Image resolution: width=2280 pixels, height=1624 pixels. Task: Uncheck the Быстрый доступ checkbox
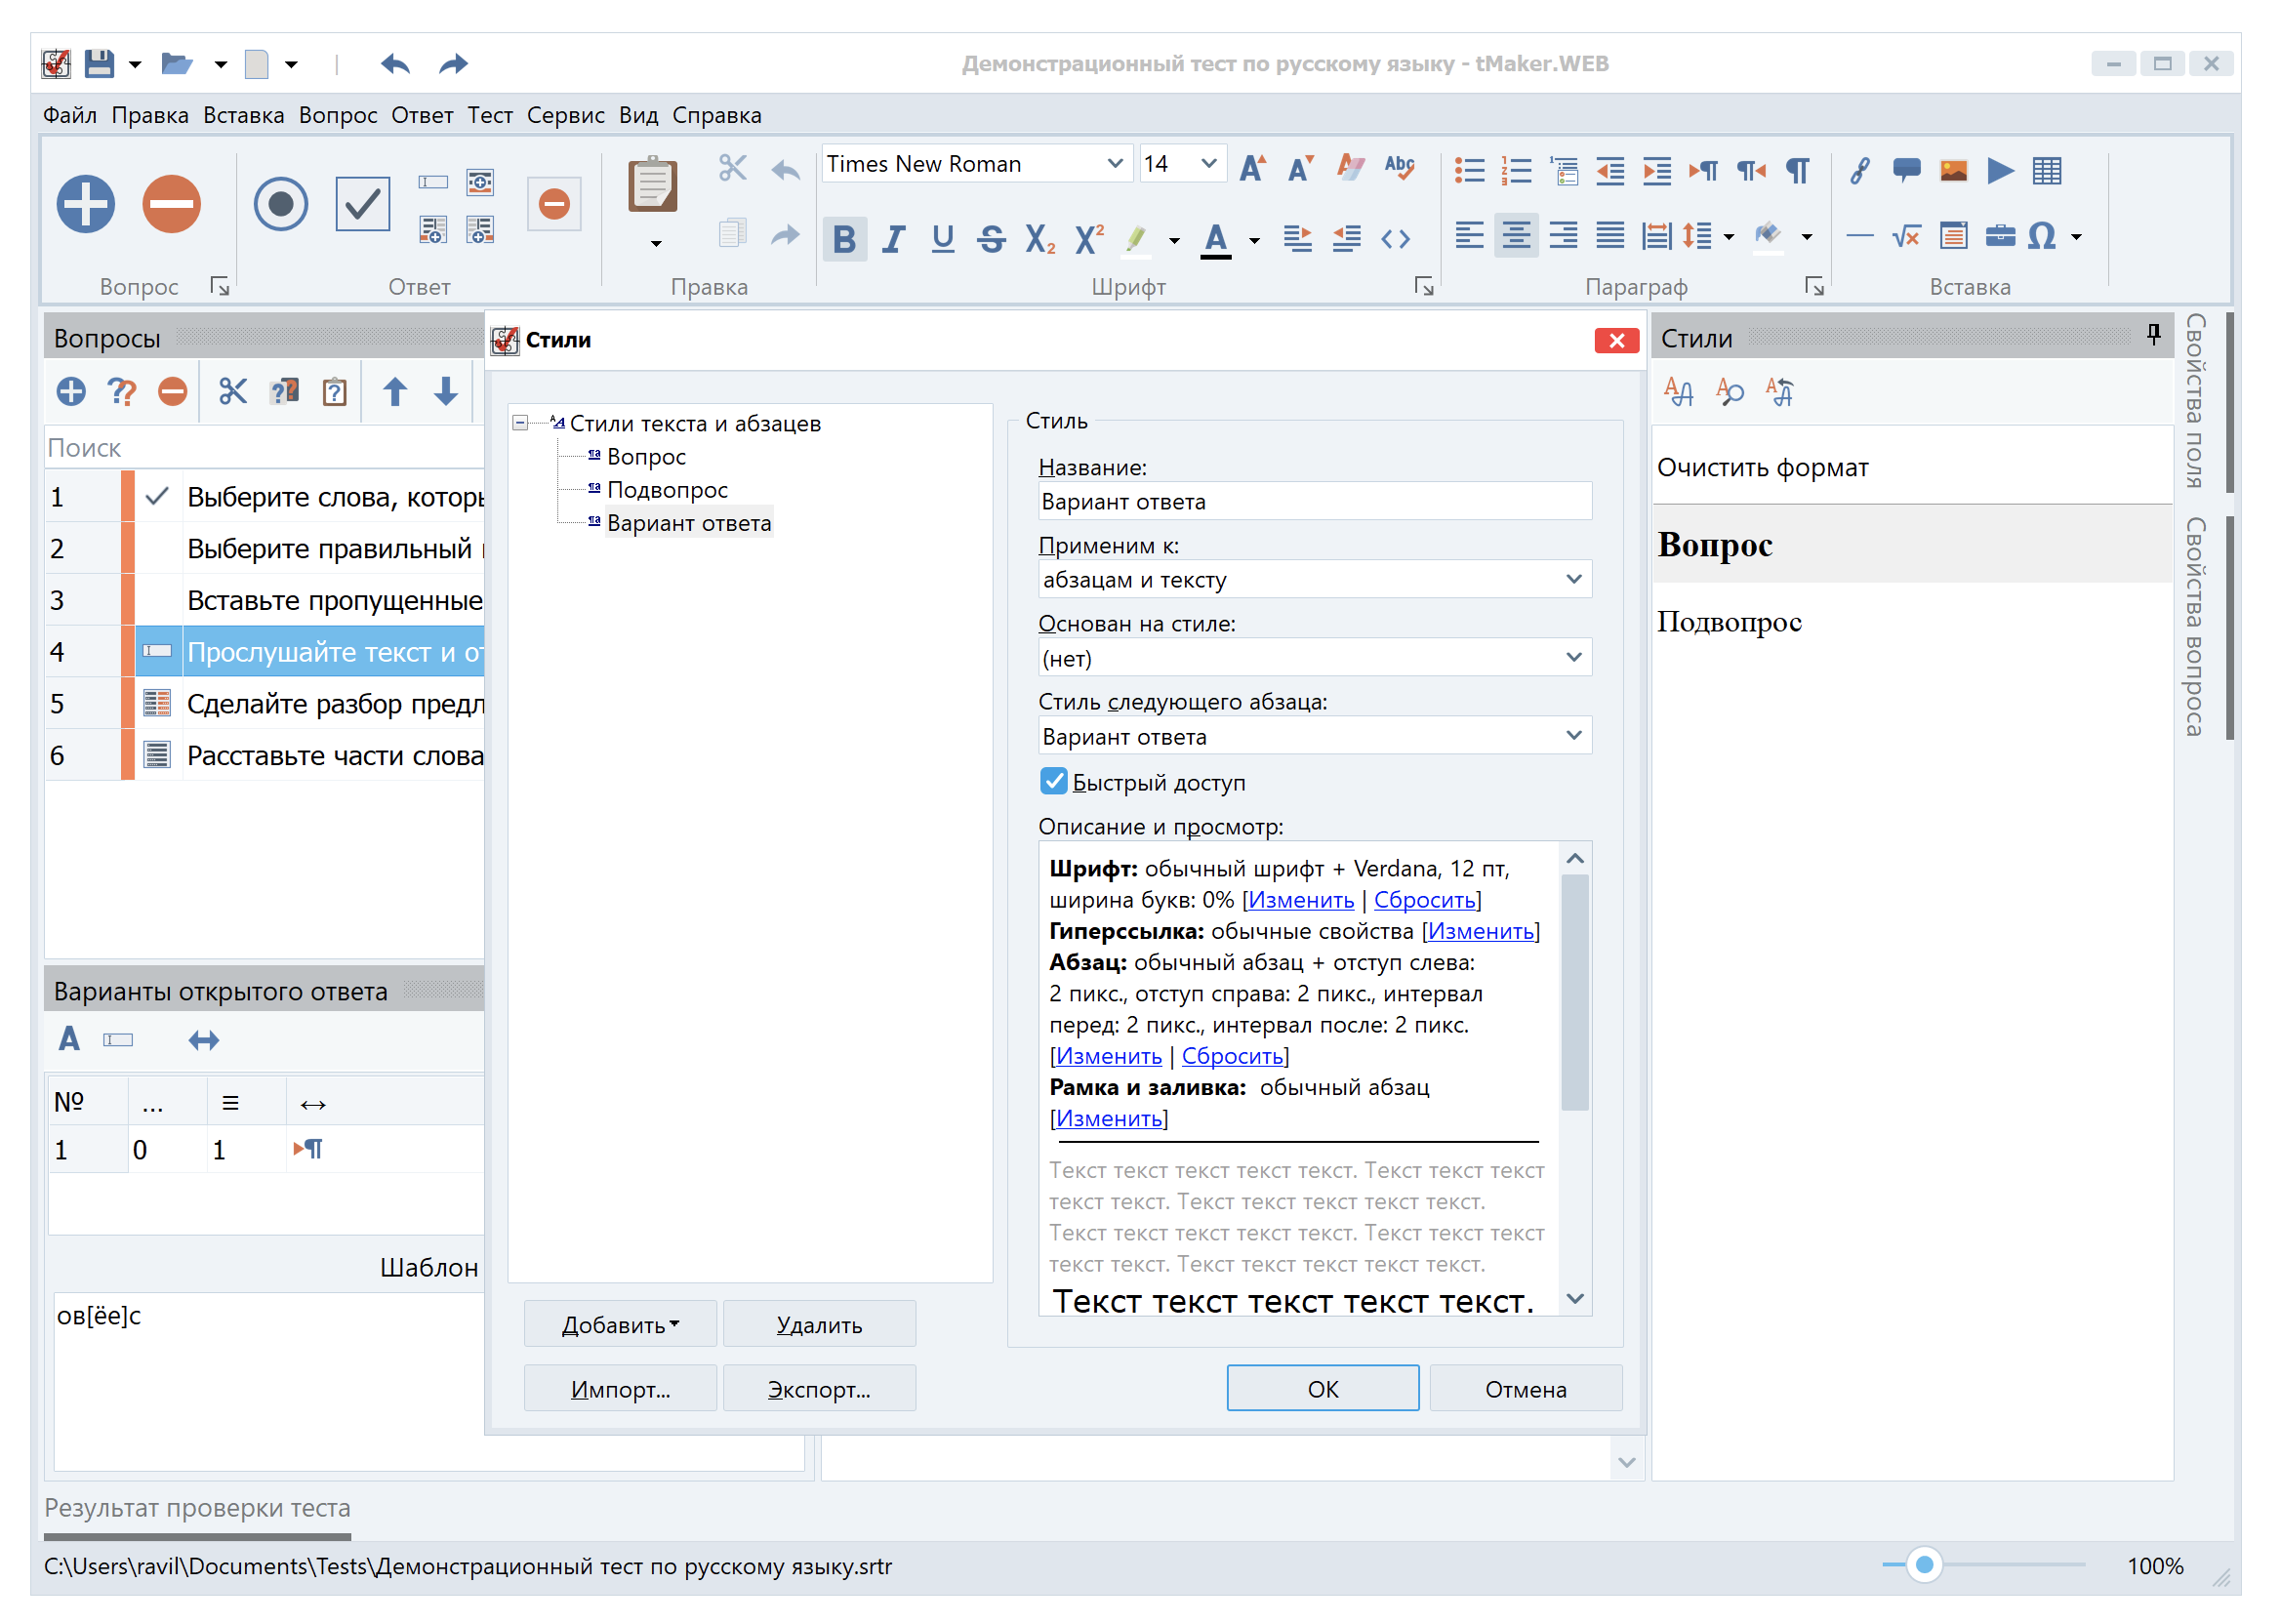point(1054,781)
